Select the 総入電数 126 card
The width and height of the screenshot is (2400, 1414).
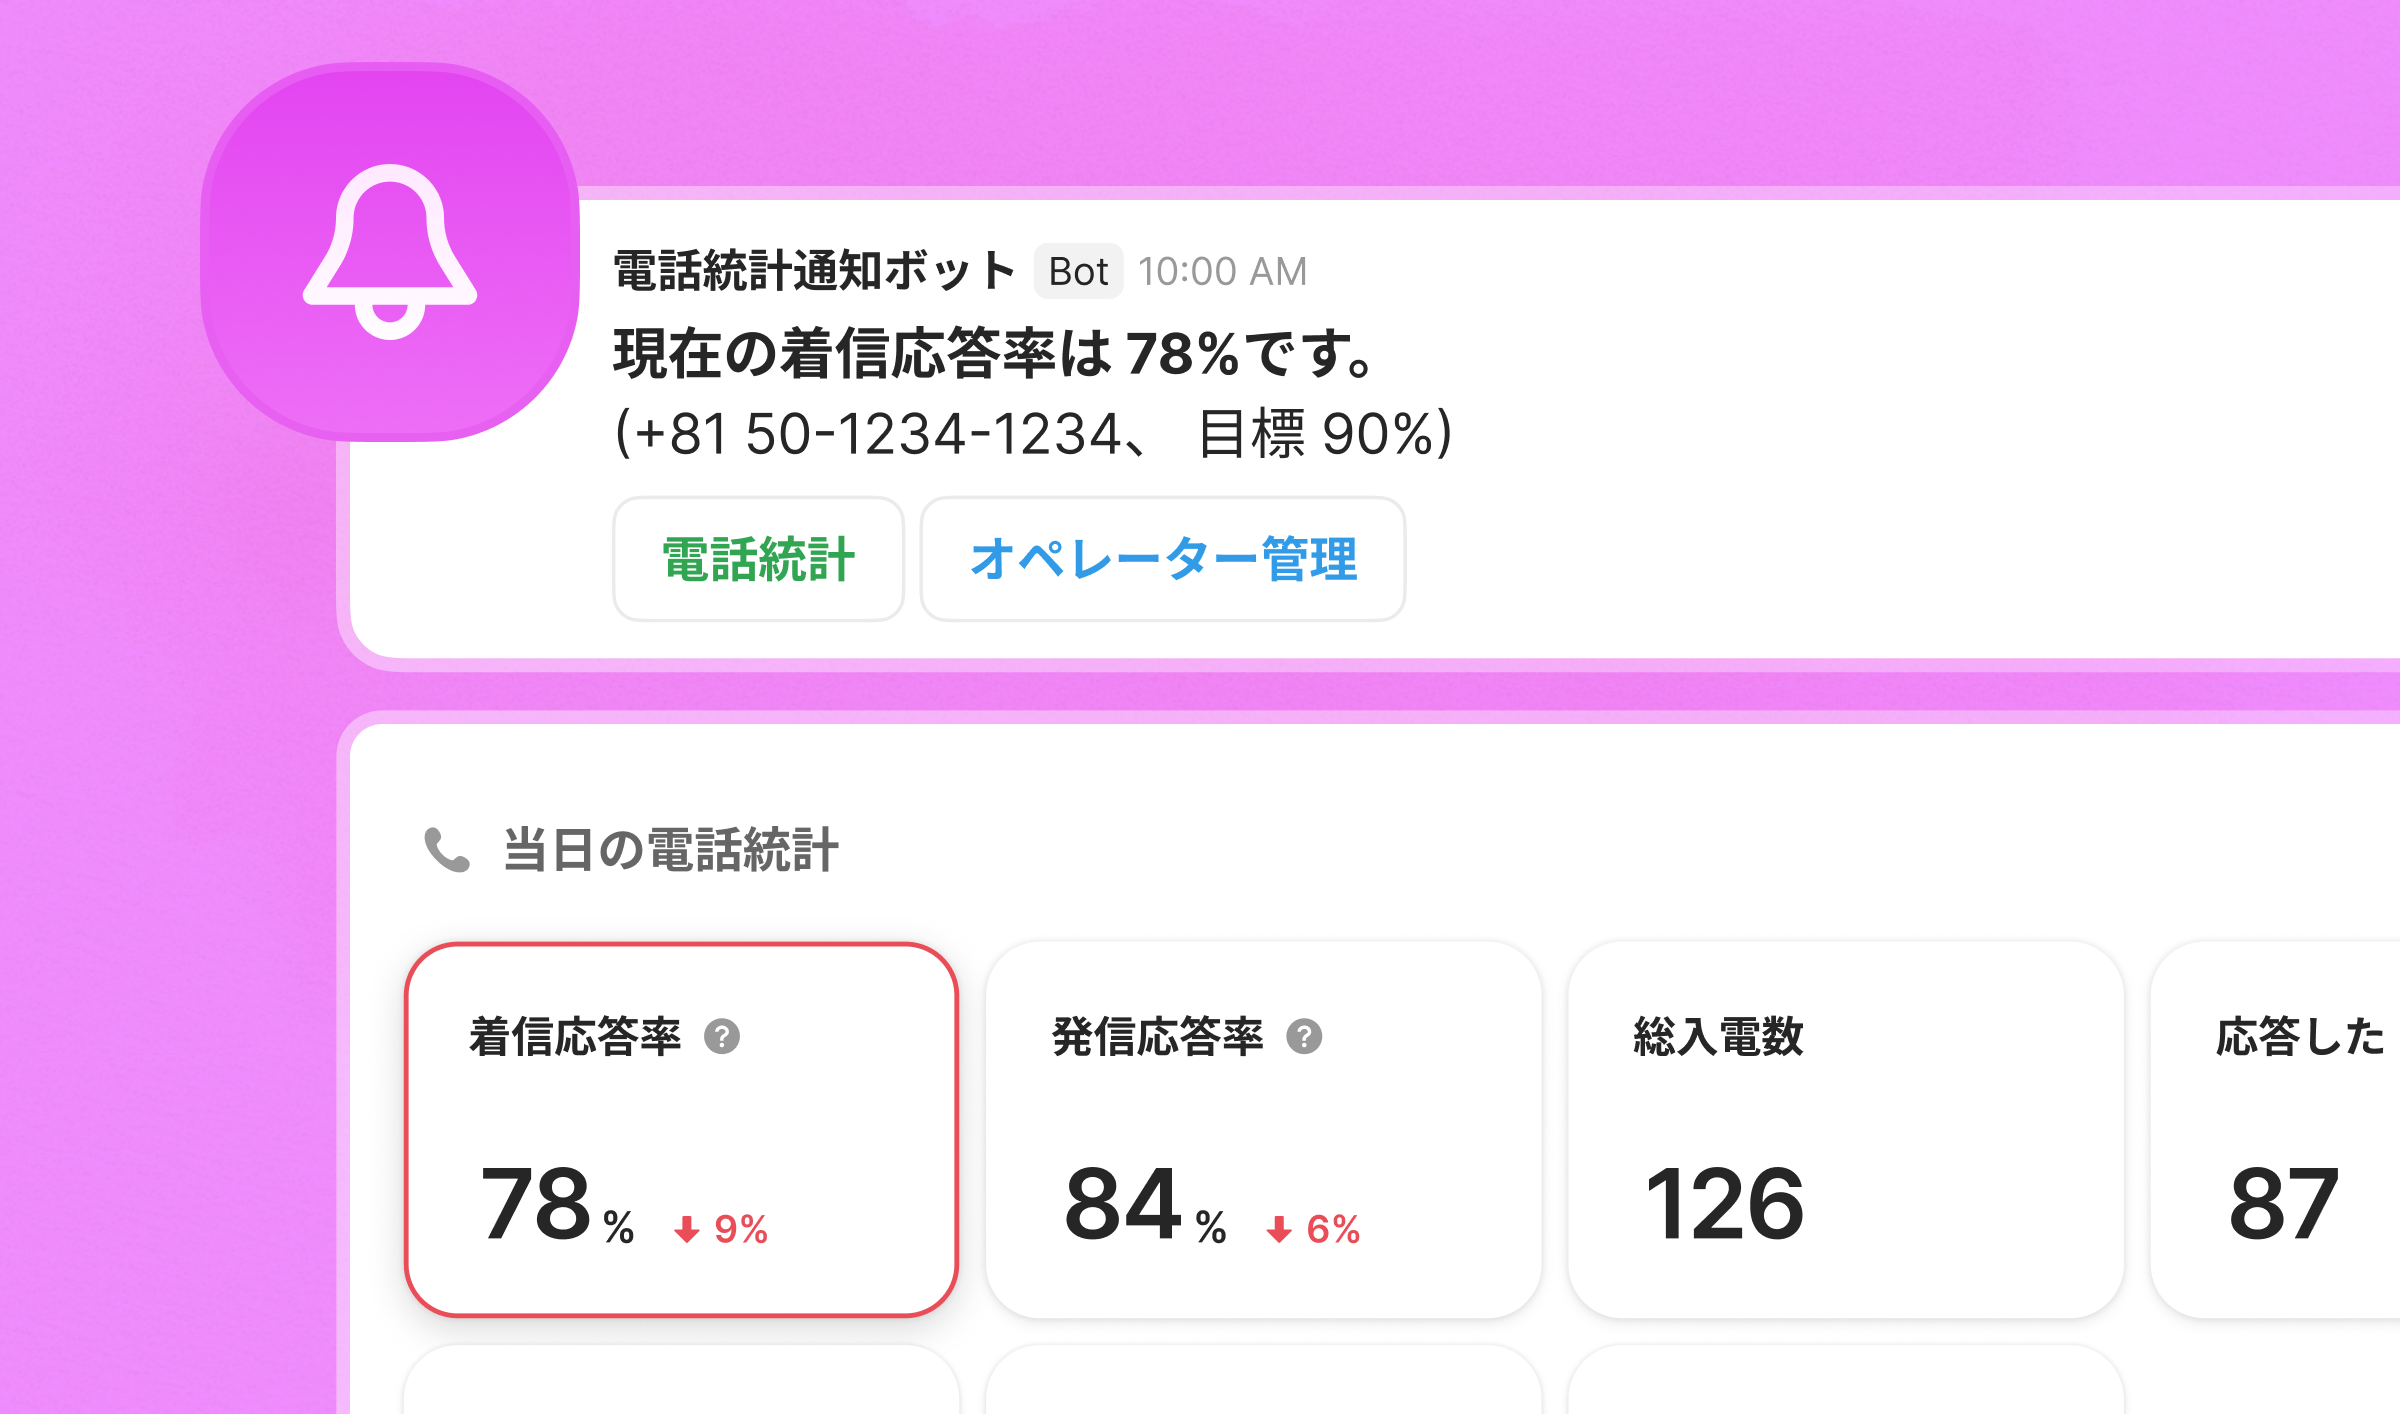click(1845, 1130)
